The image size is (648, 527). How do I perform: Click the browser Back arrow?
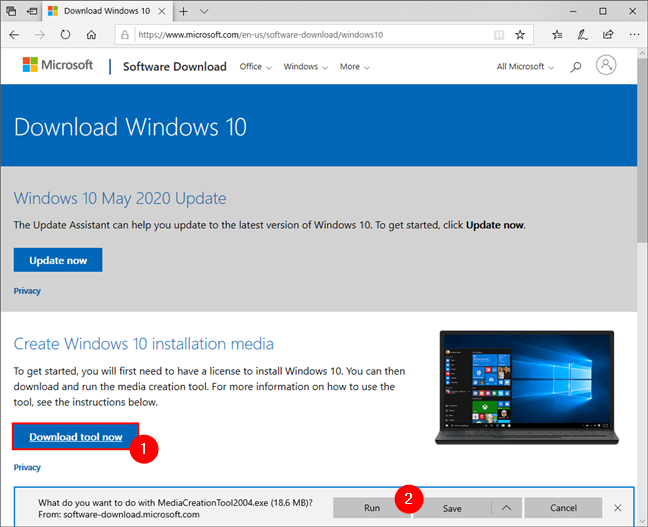tap(14, 35)
